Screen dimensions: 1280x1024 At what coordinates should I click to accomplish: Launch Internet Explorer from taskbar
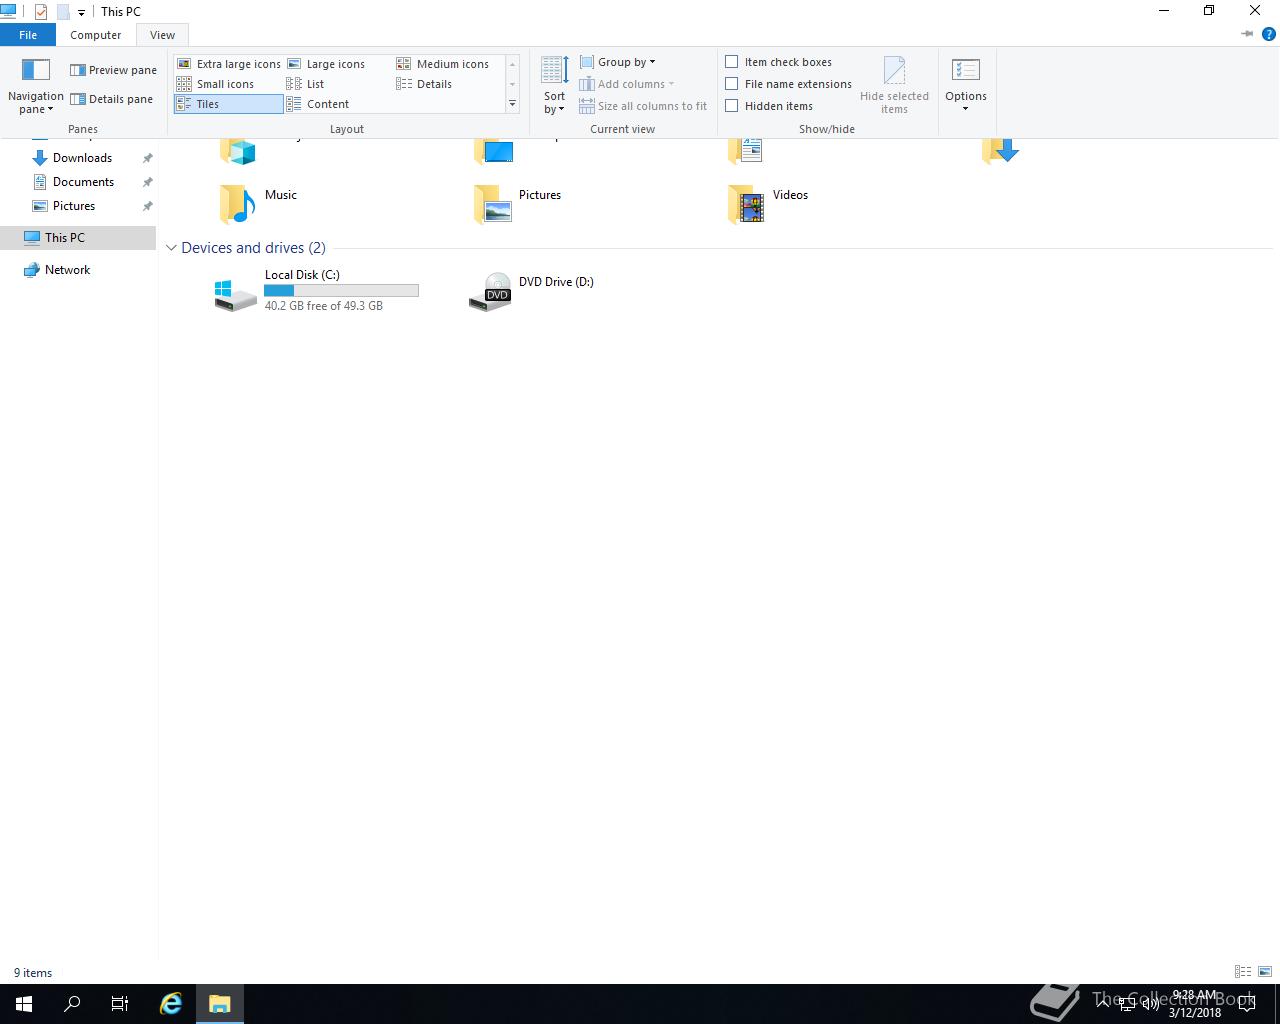[171, 1004]
